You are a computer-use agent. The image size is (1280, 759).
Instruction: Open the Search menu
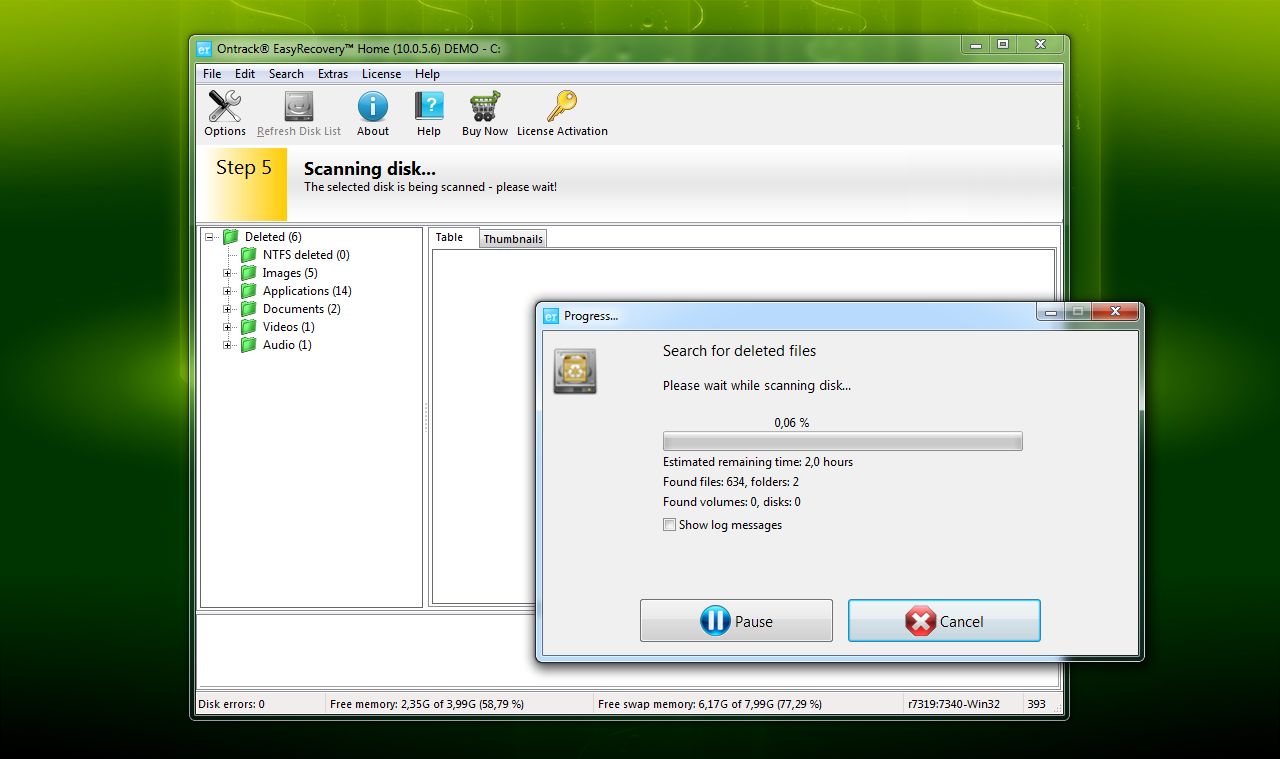[x=286, y=74]
